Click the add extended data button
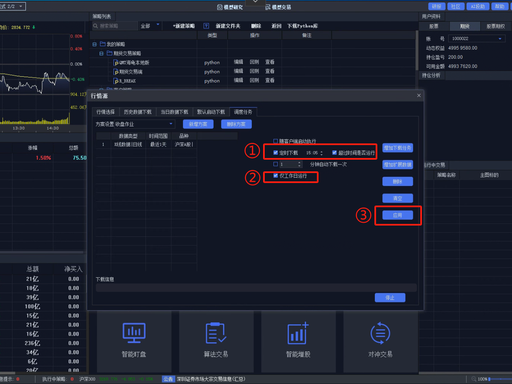 pos(398,164)
